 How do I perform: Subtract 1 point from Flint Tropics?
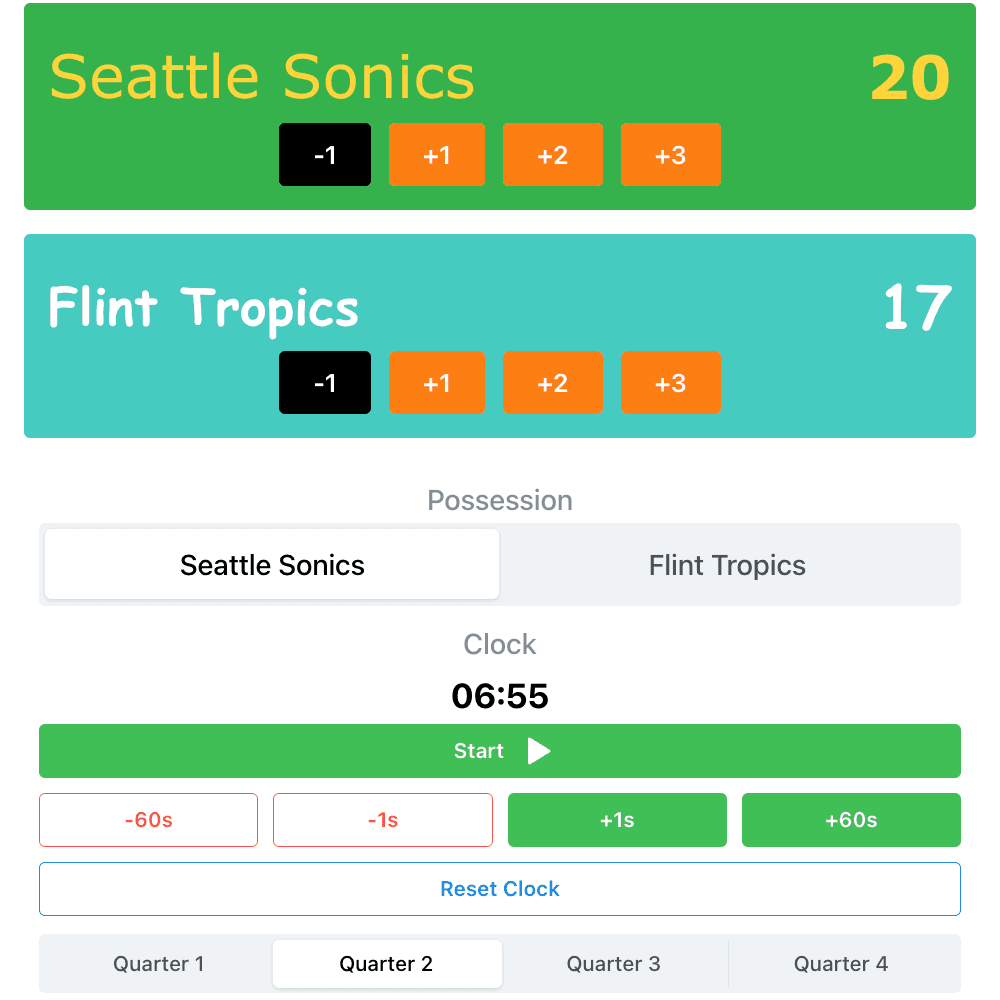(x=325, y=383)
